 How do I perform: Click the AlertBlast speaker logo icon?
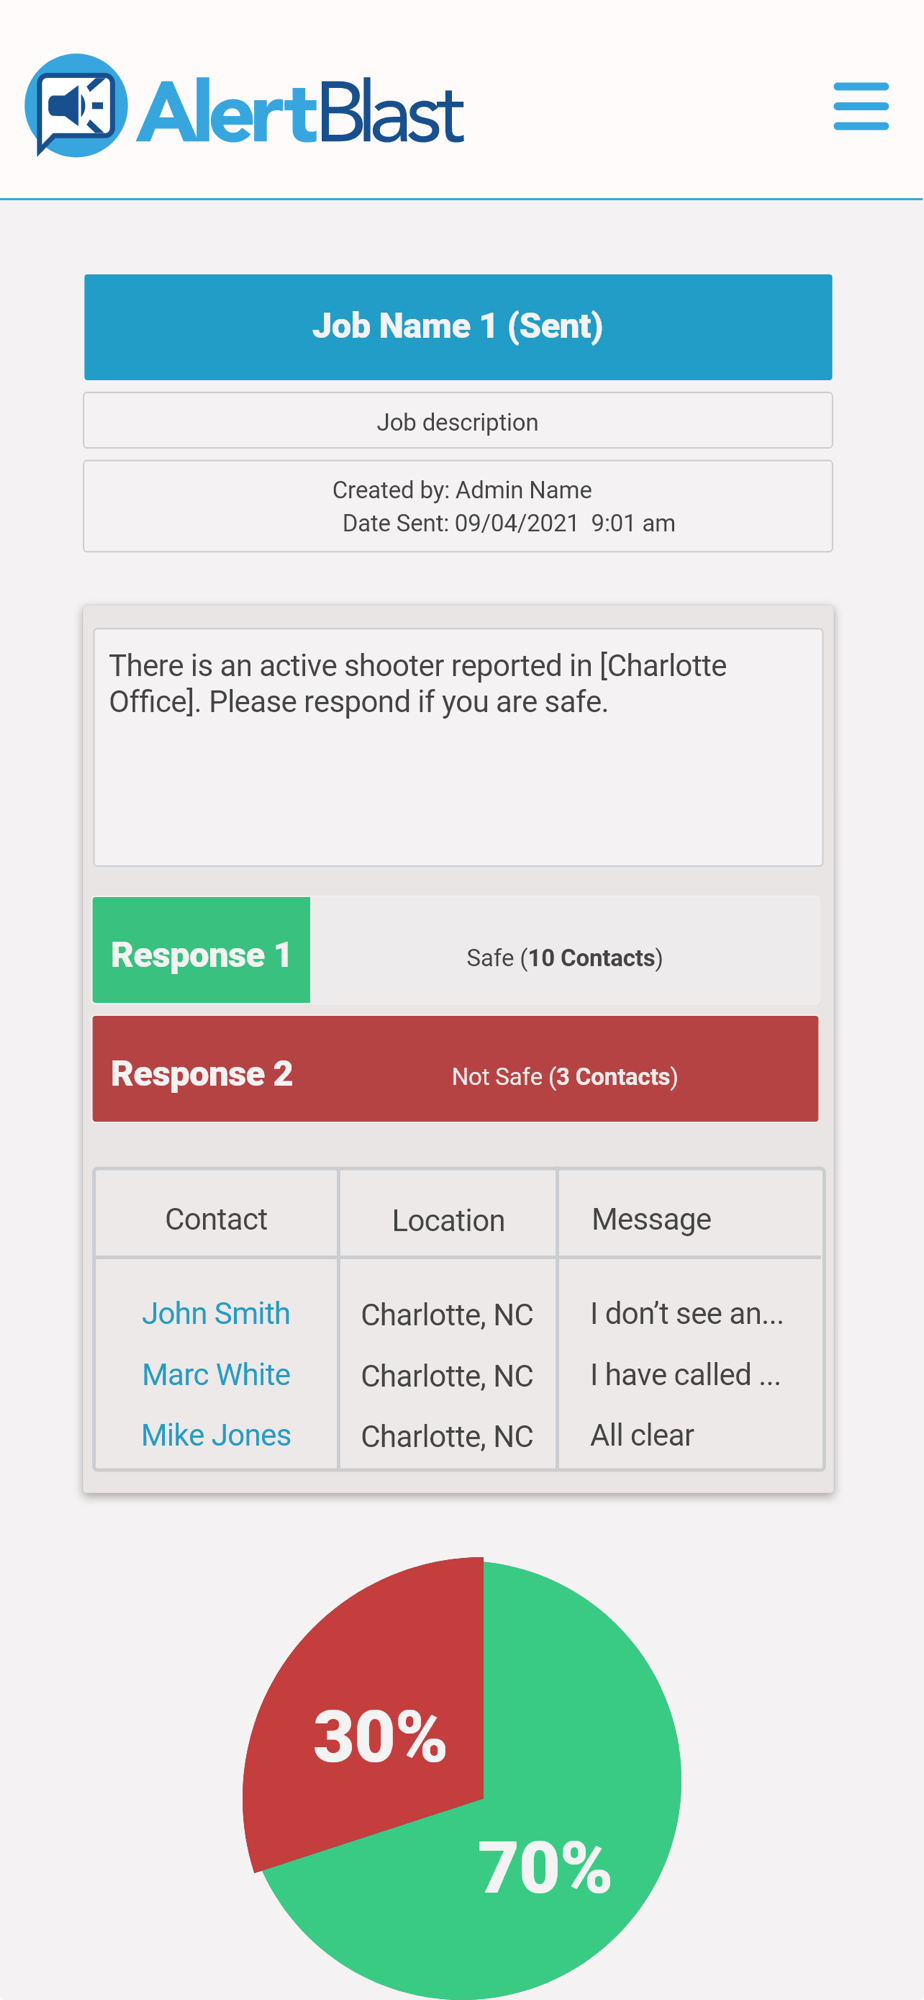point(76,105)
